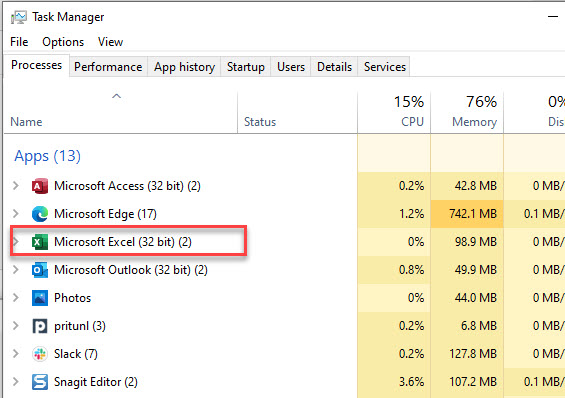Click the Apps (13) group heading
Image resolution: width=565 pixels, height=398 pixels.
47,156
